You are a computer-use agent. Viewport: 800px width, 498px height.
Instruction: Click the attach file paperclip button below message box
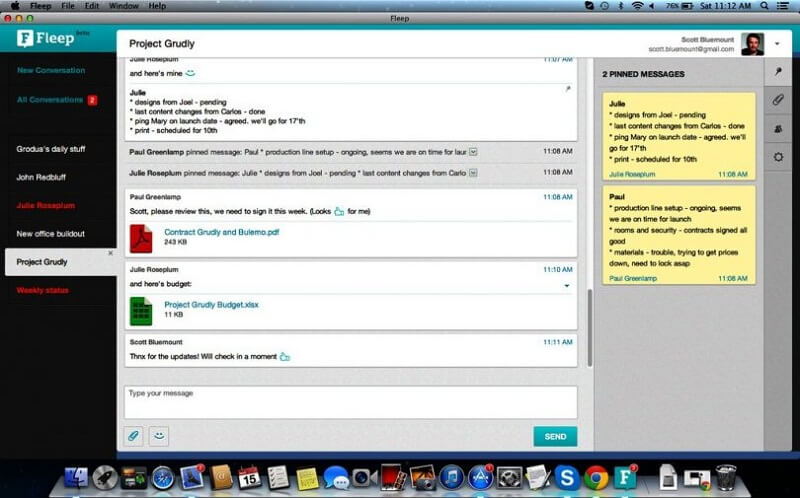(133, 436)
